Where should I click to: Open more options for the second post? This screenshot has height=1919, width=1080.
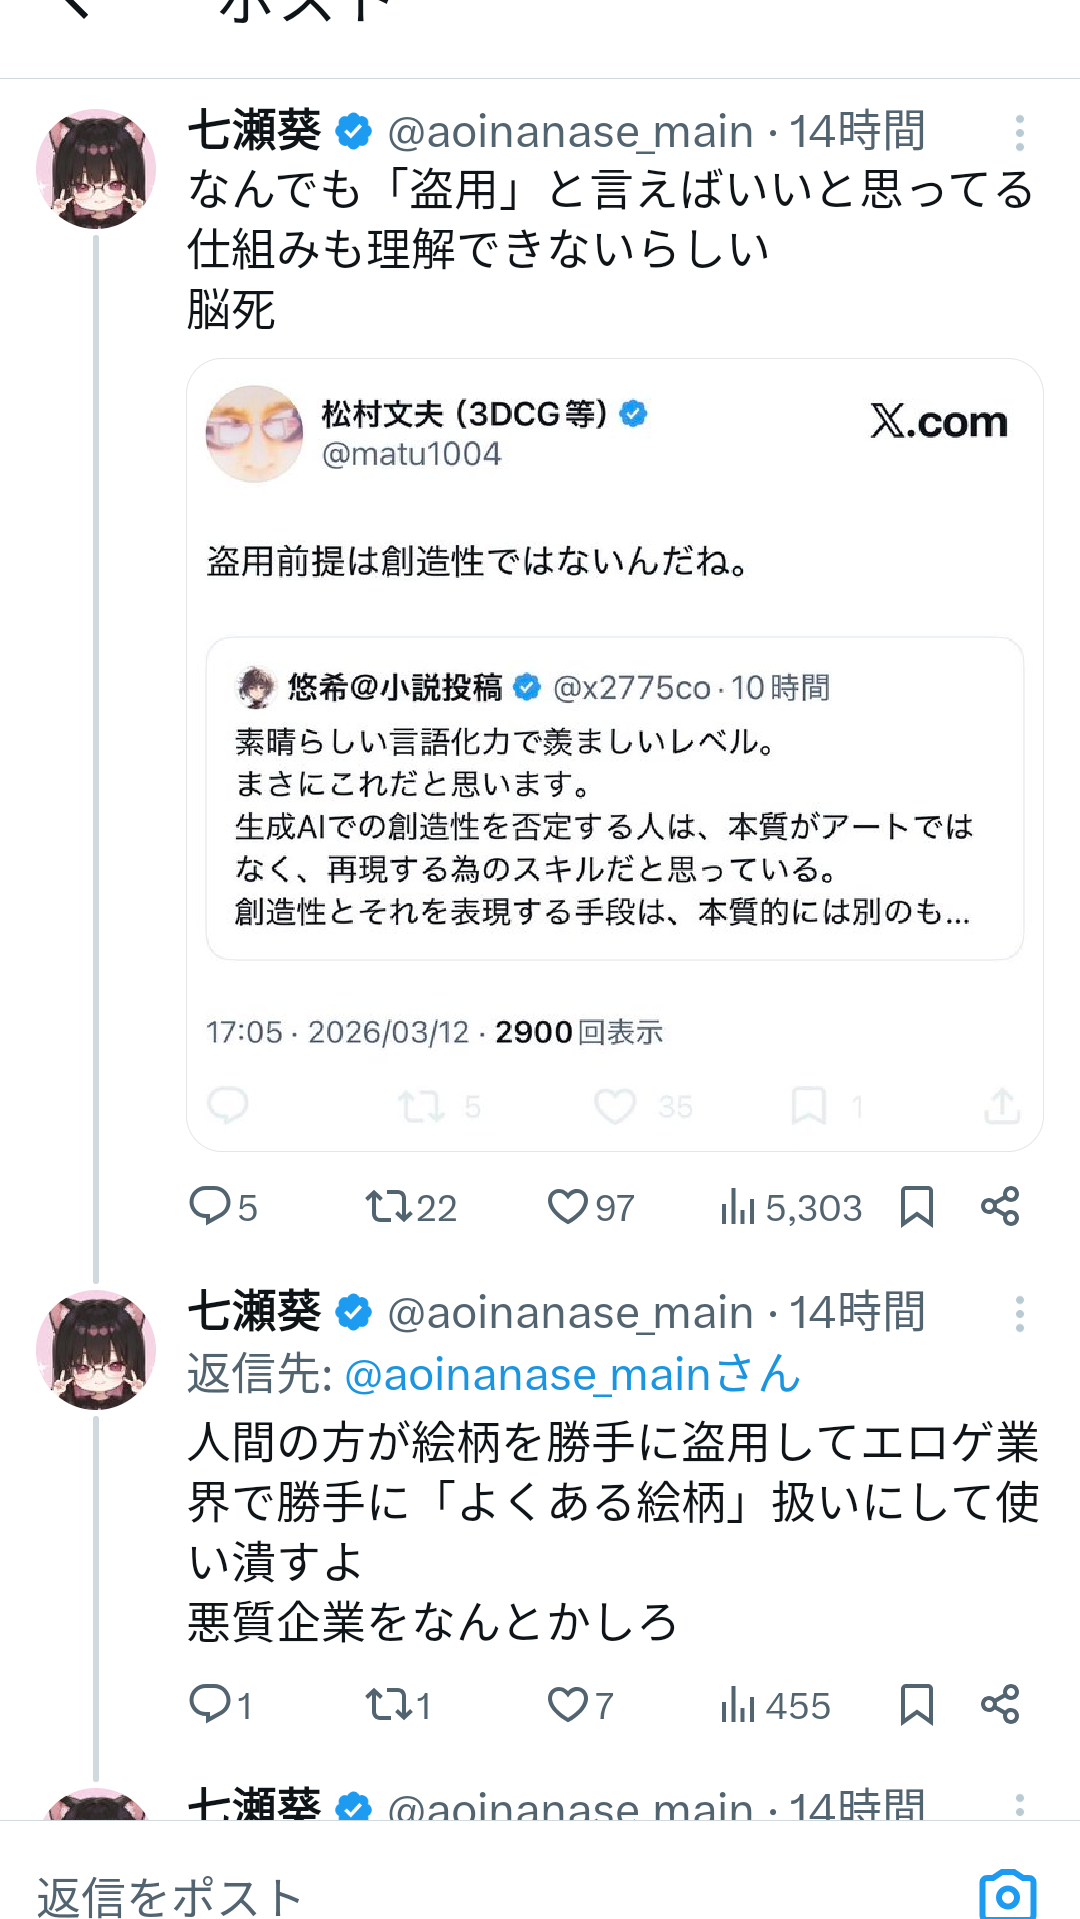[x=1019, y=1314]
